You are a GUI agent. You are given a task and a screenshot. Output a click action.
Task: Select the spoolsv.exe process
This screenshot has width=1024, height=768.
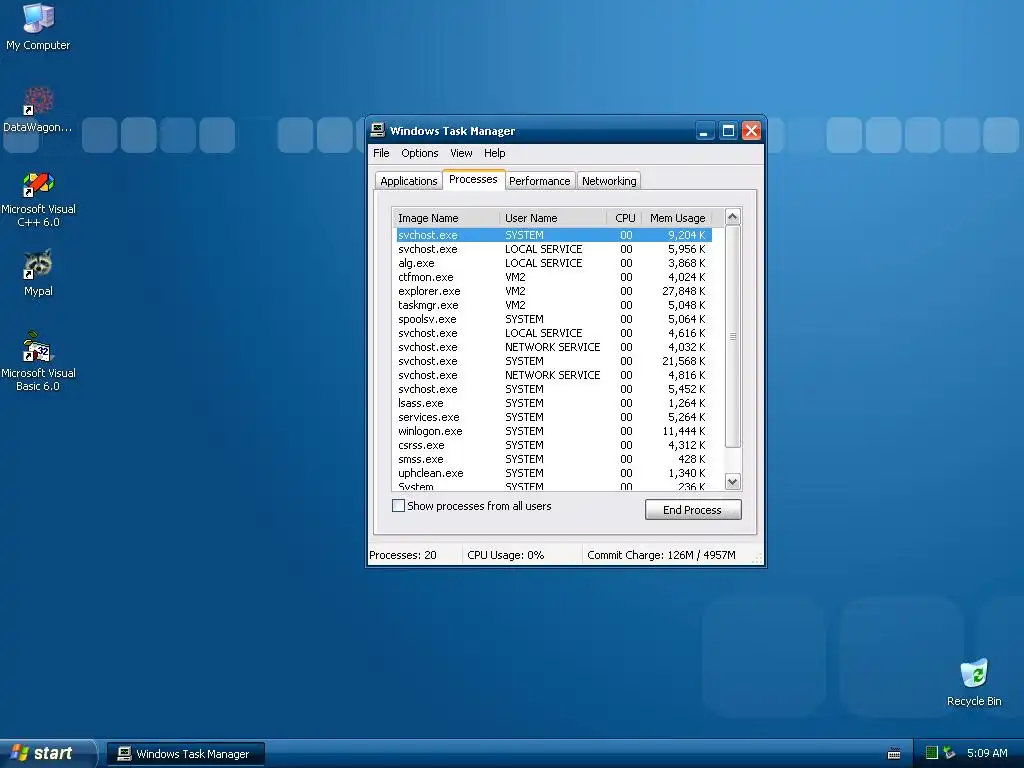click(554, 319)
